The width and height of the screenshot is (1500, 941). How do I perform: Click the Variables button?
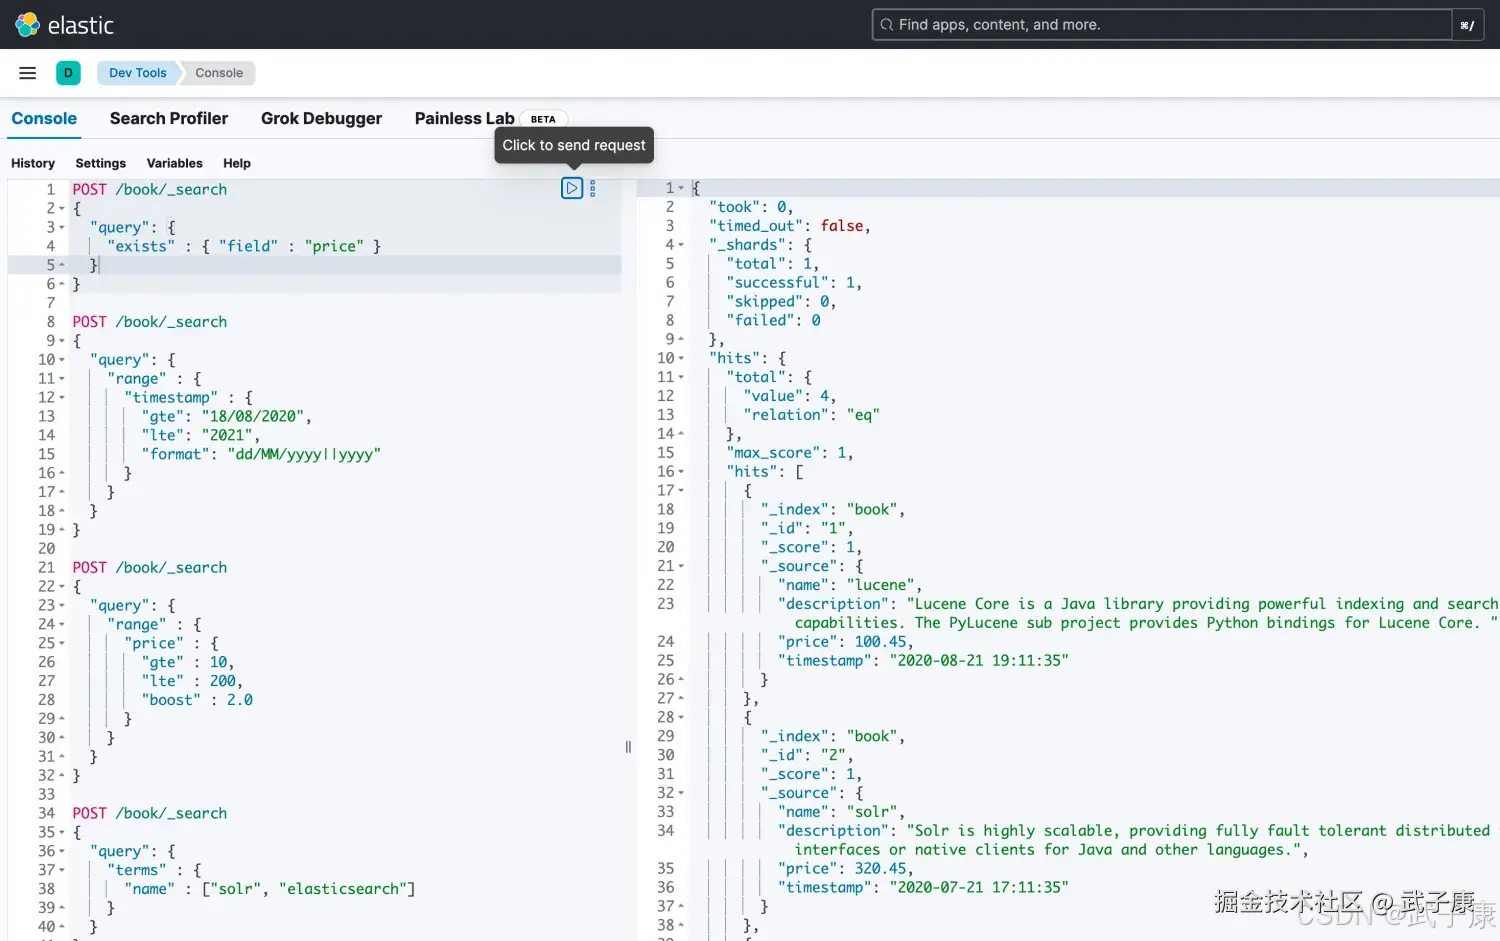tap(174, 163)
